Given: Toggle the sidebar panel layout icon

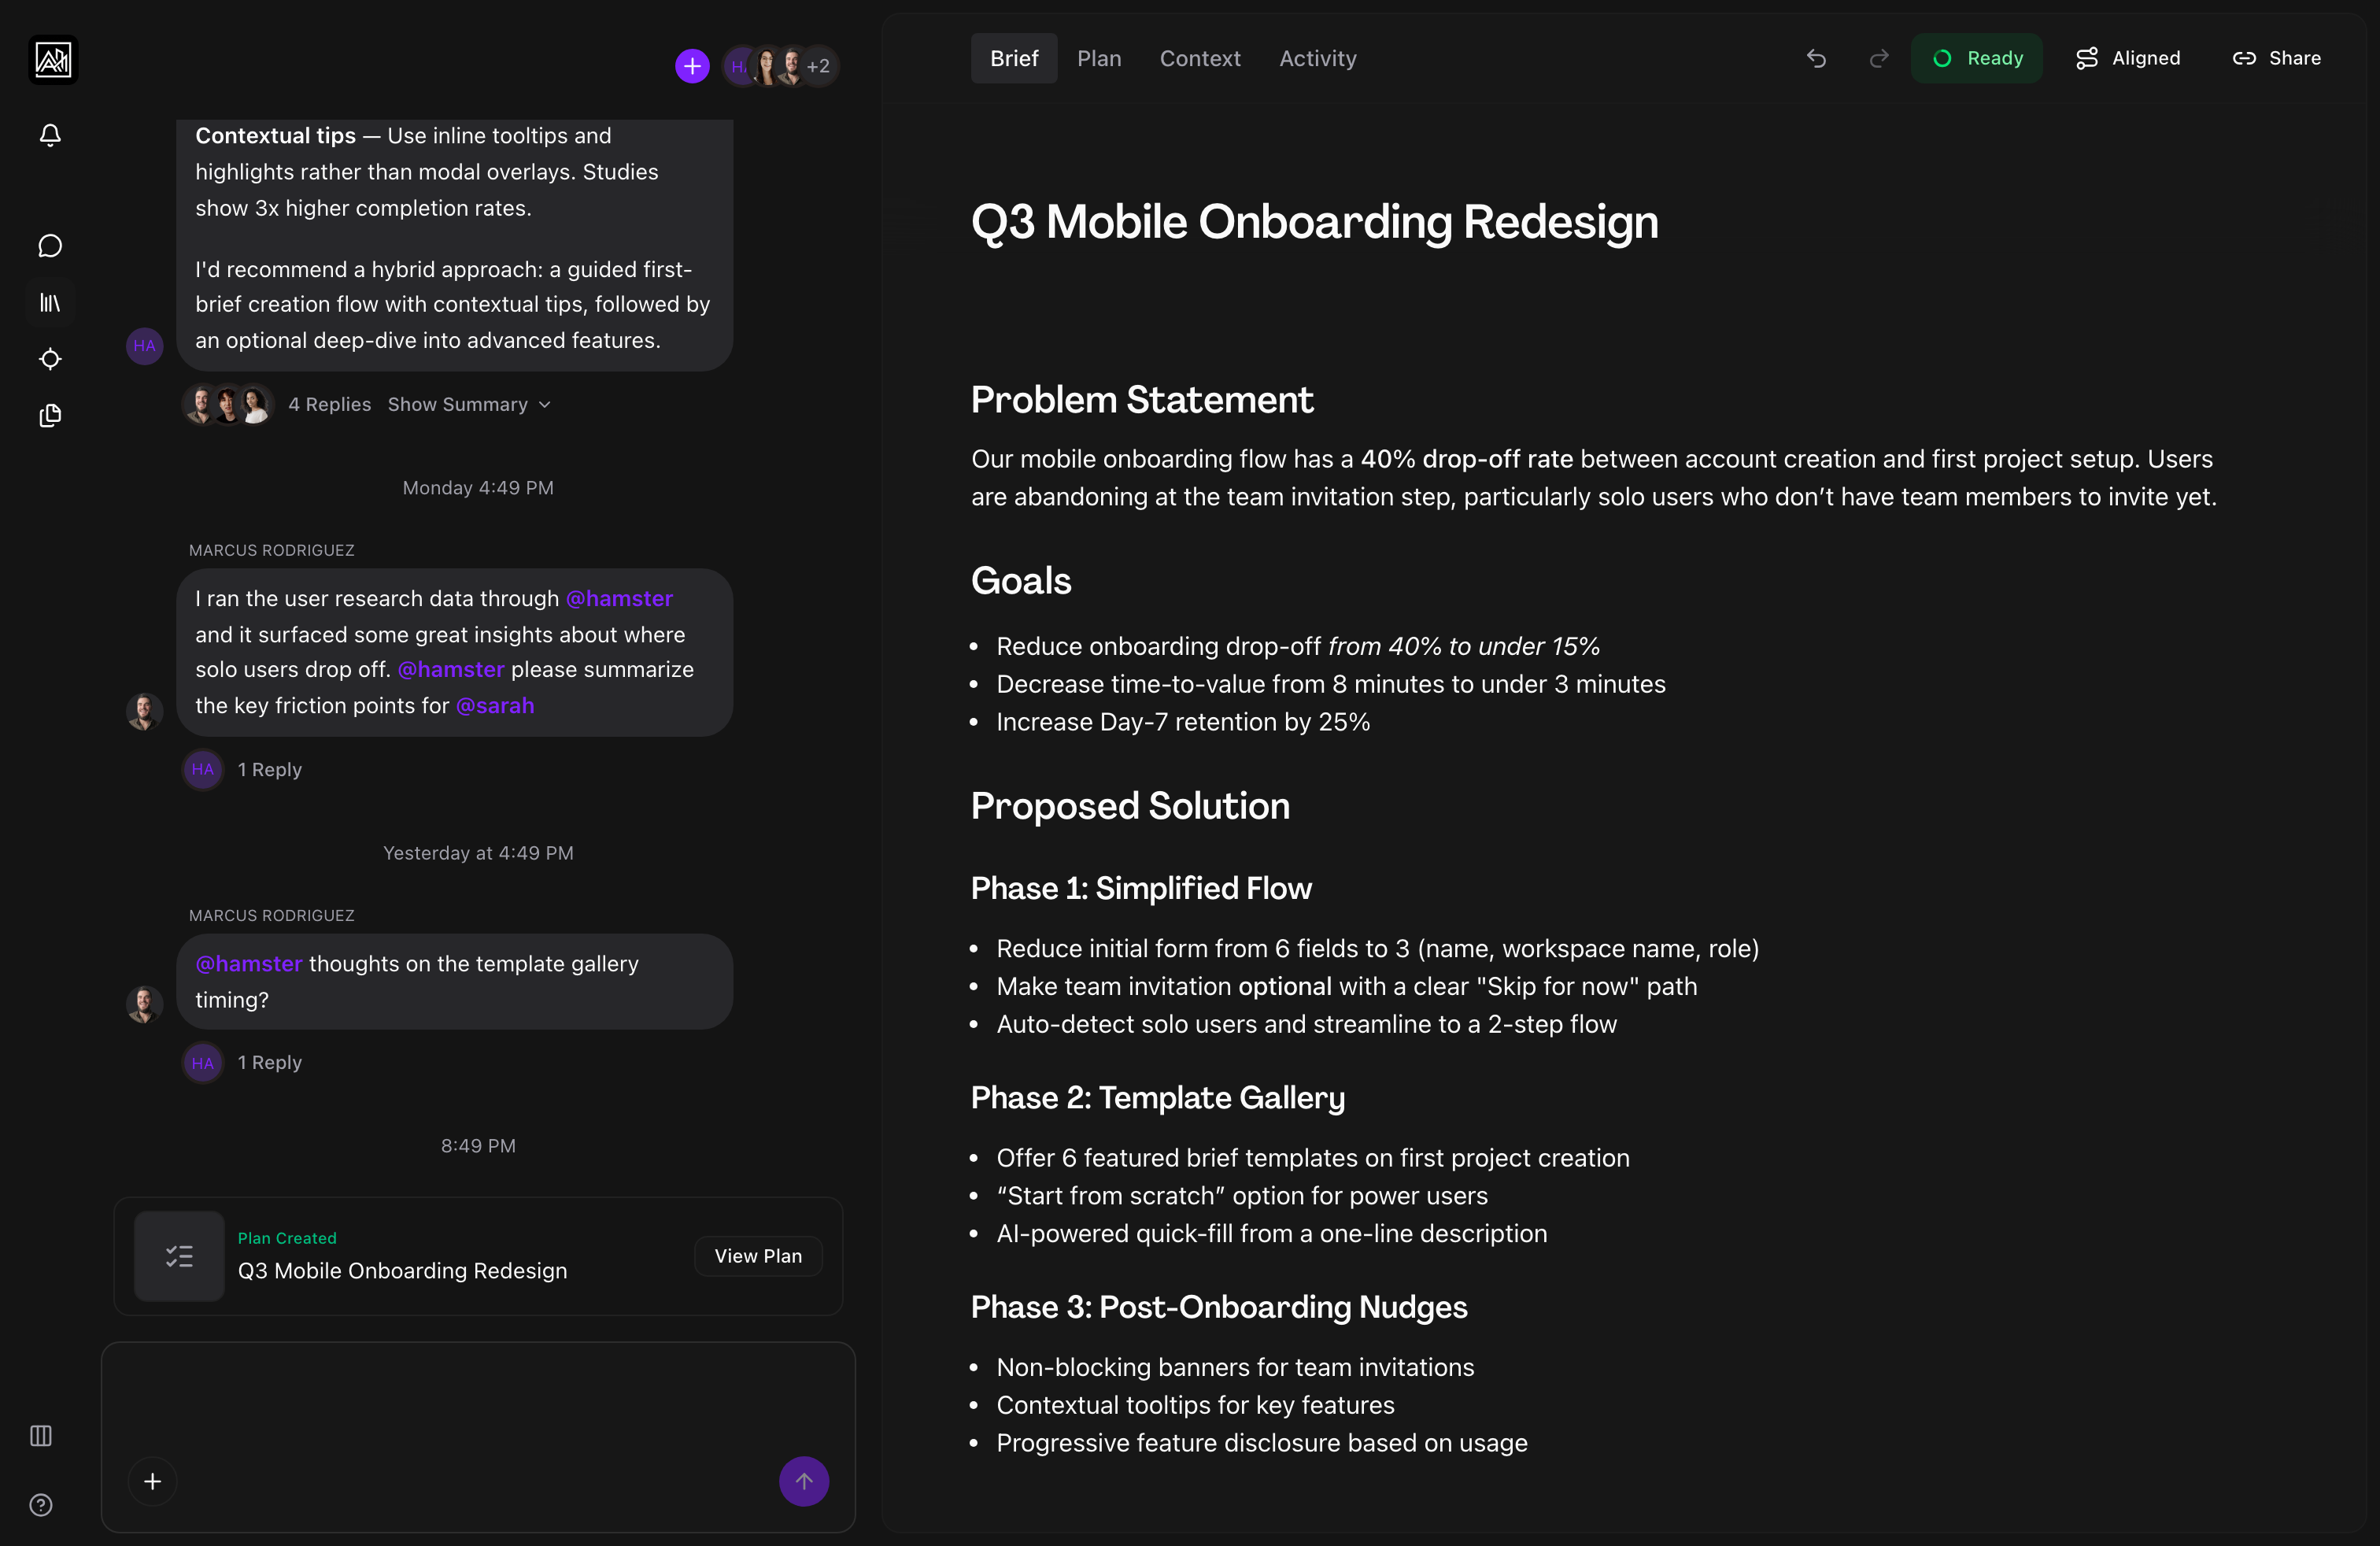Looking at the screenshot, I should [41, 1436].
